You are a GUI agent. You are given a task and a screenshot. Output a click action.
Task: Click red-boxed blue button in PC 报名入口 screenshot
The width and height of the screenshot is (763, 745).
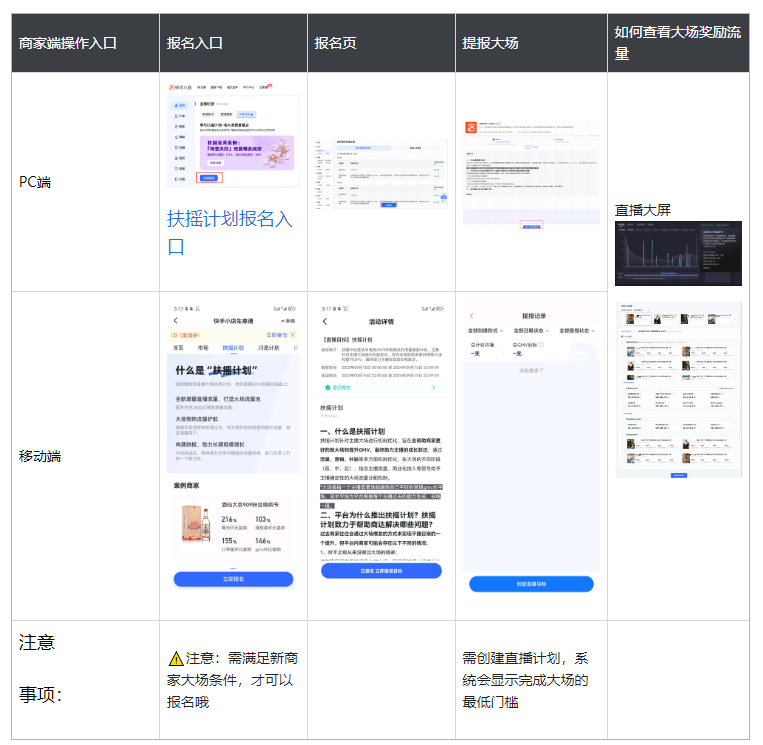point(209,178)
